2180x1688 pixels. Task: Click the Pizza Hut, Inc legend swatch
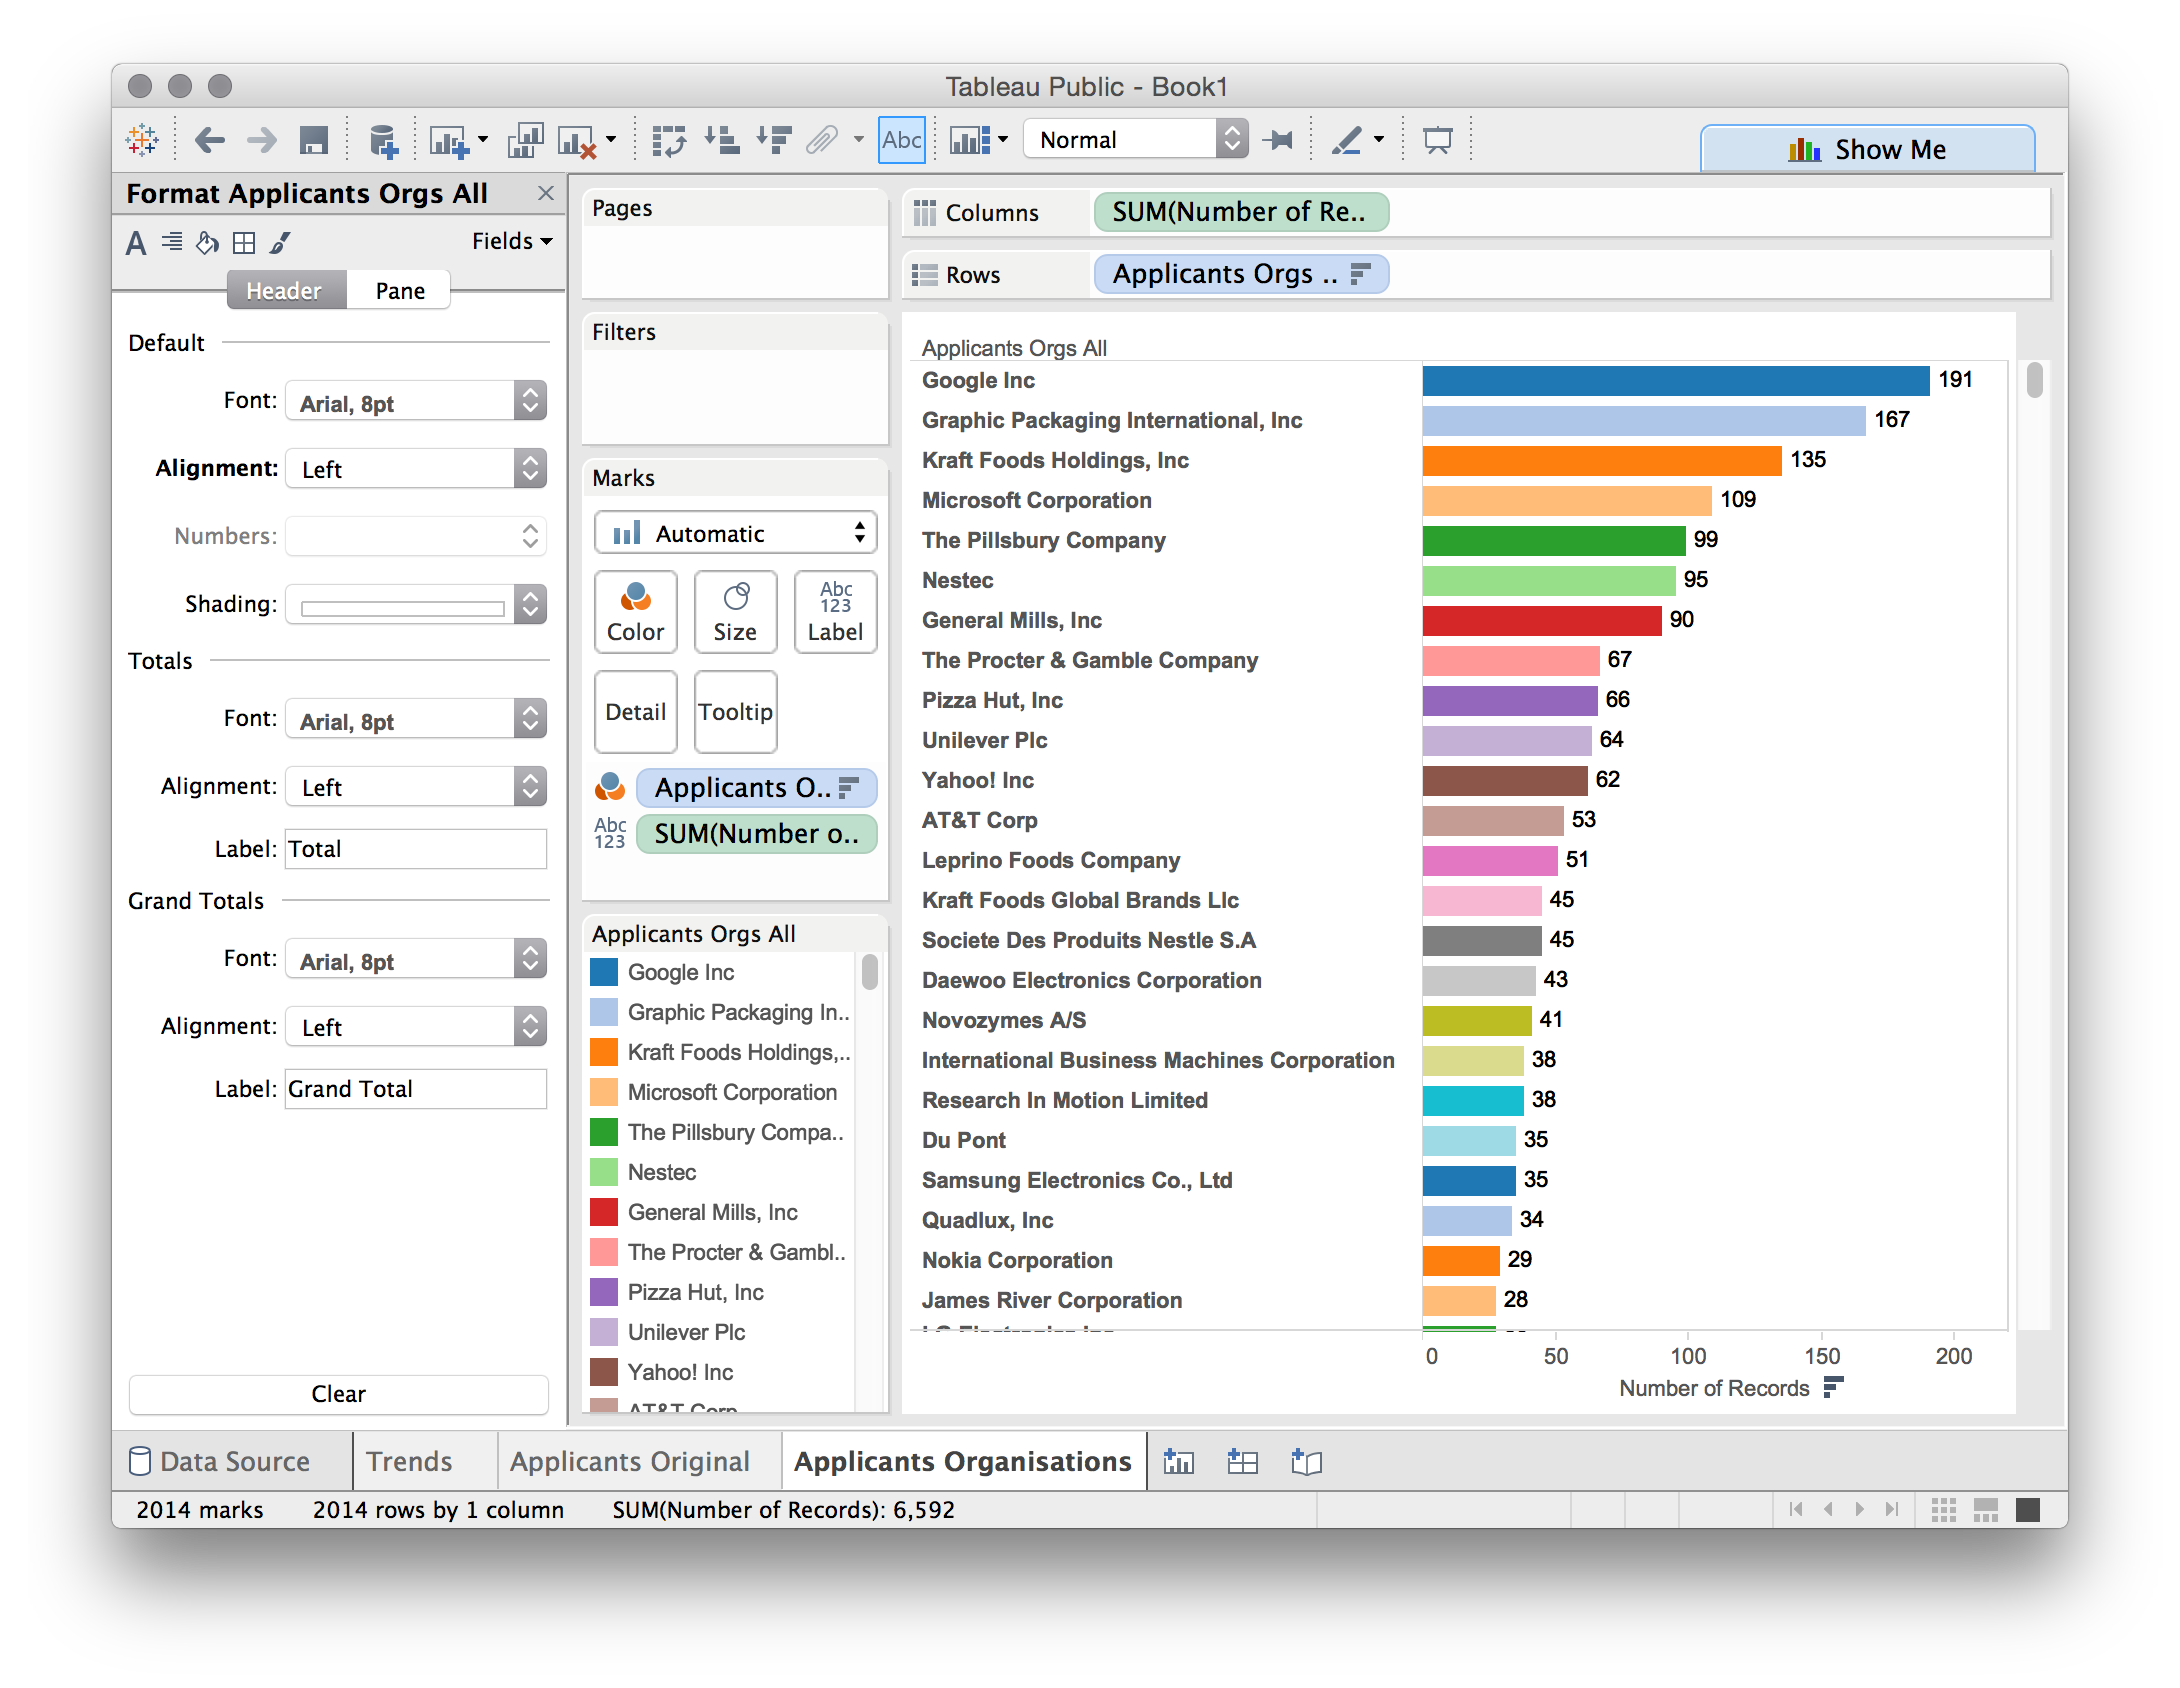tap(604, 1292)
